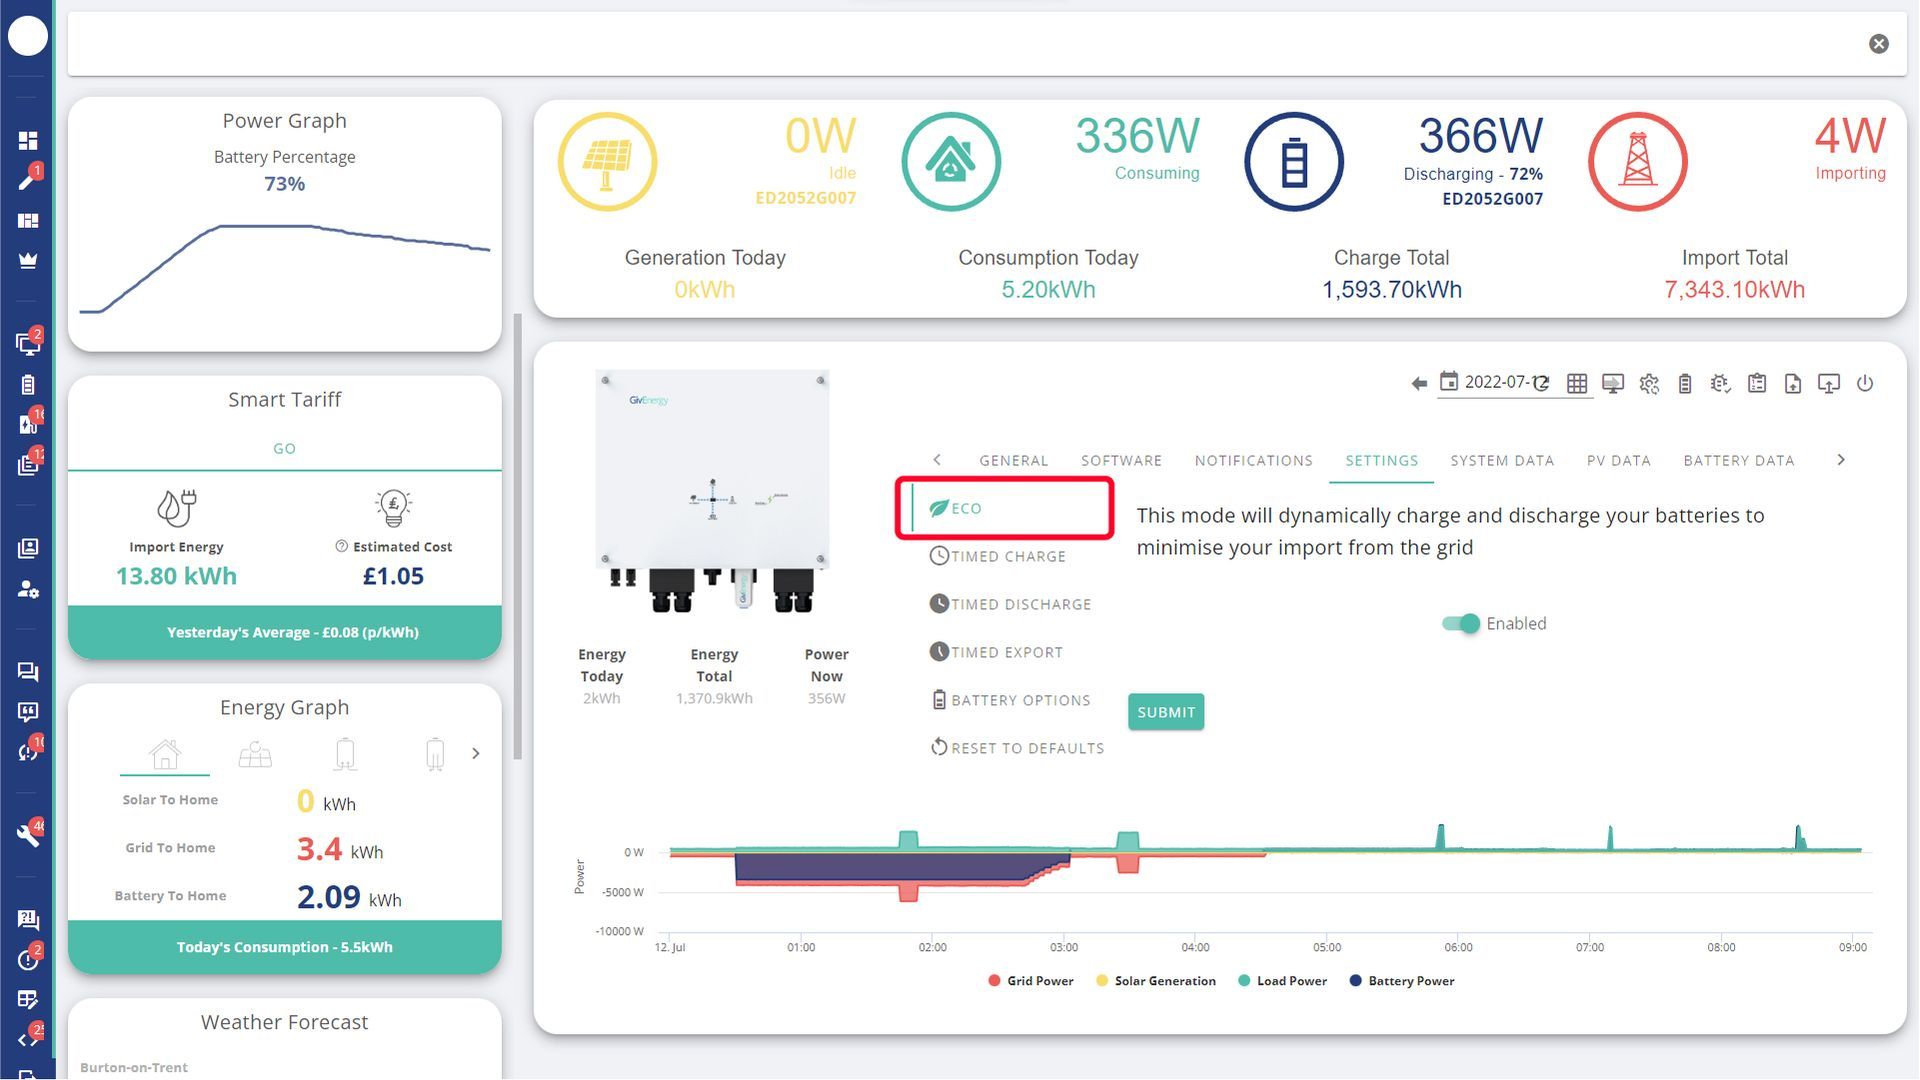The height and width of the screenshot is (1080, 1920).
Task: Switch to the Settings tab
Action: tap(1381, 461)
